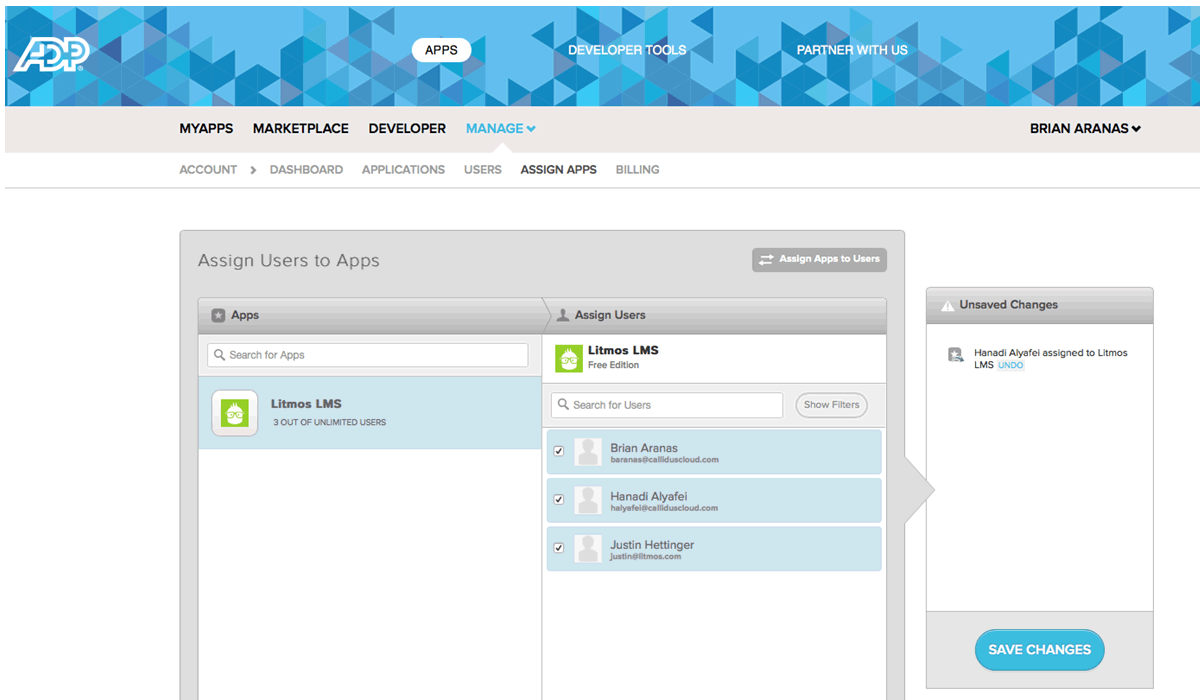Click the Search for Apps field

pos(367,355)
